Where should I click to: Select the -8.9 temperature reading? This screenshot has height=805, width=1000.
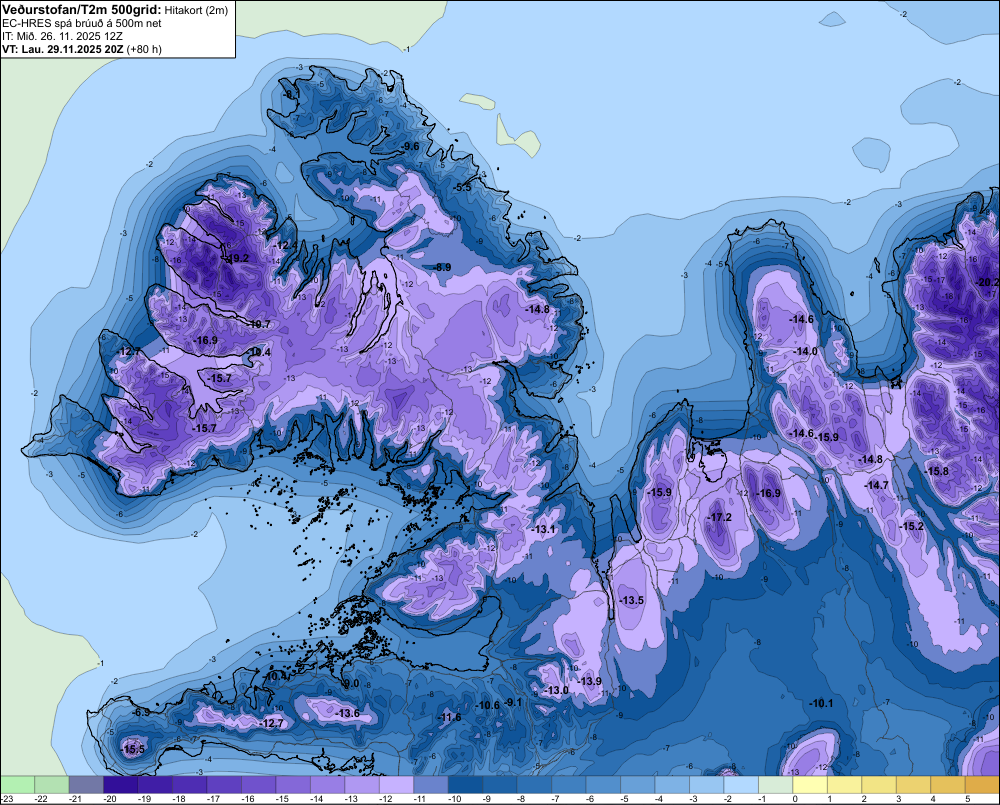click(441, 267)
